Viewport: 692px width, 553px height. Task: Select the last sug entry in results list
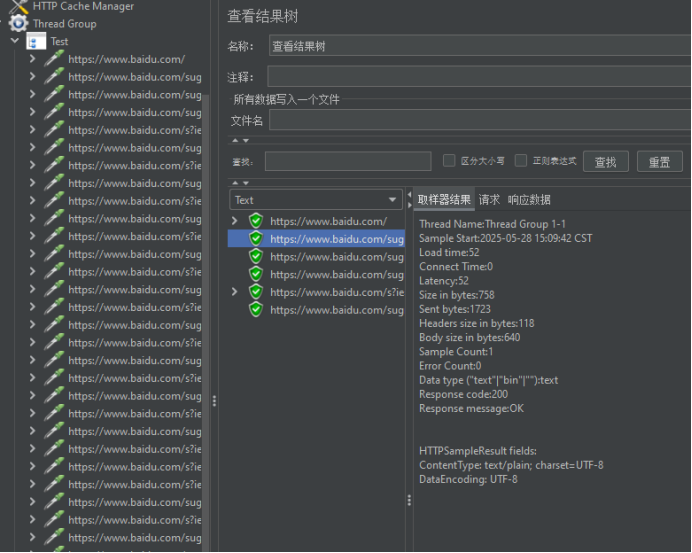(x=337, y=310)
